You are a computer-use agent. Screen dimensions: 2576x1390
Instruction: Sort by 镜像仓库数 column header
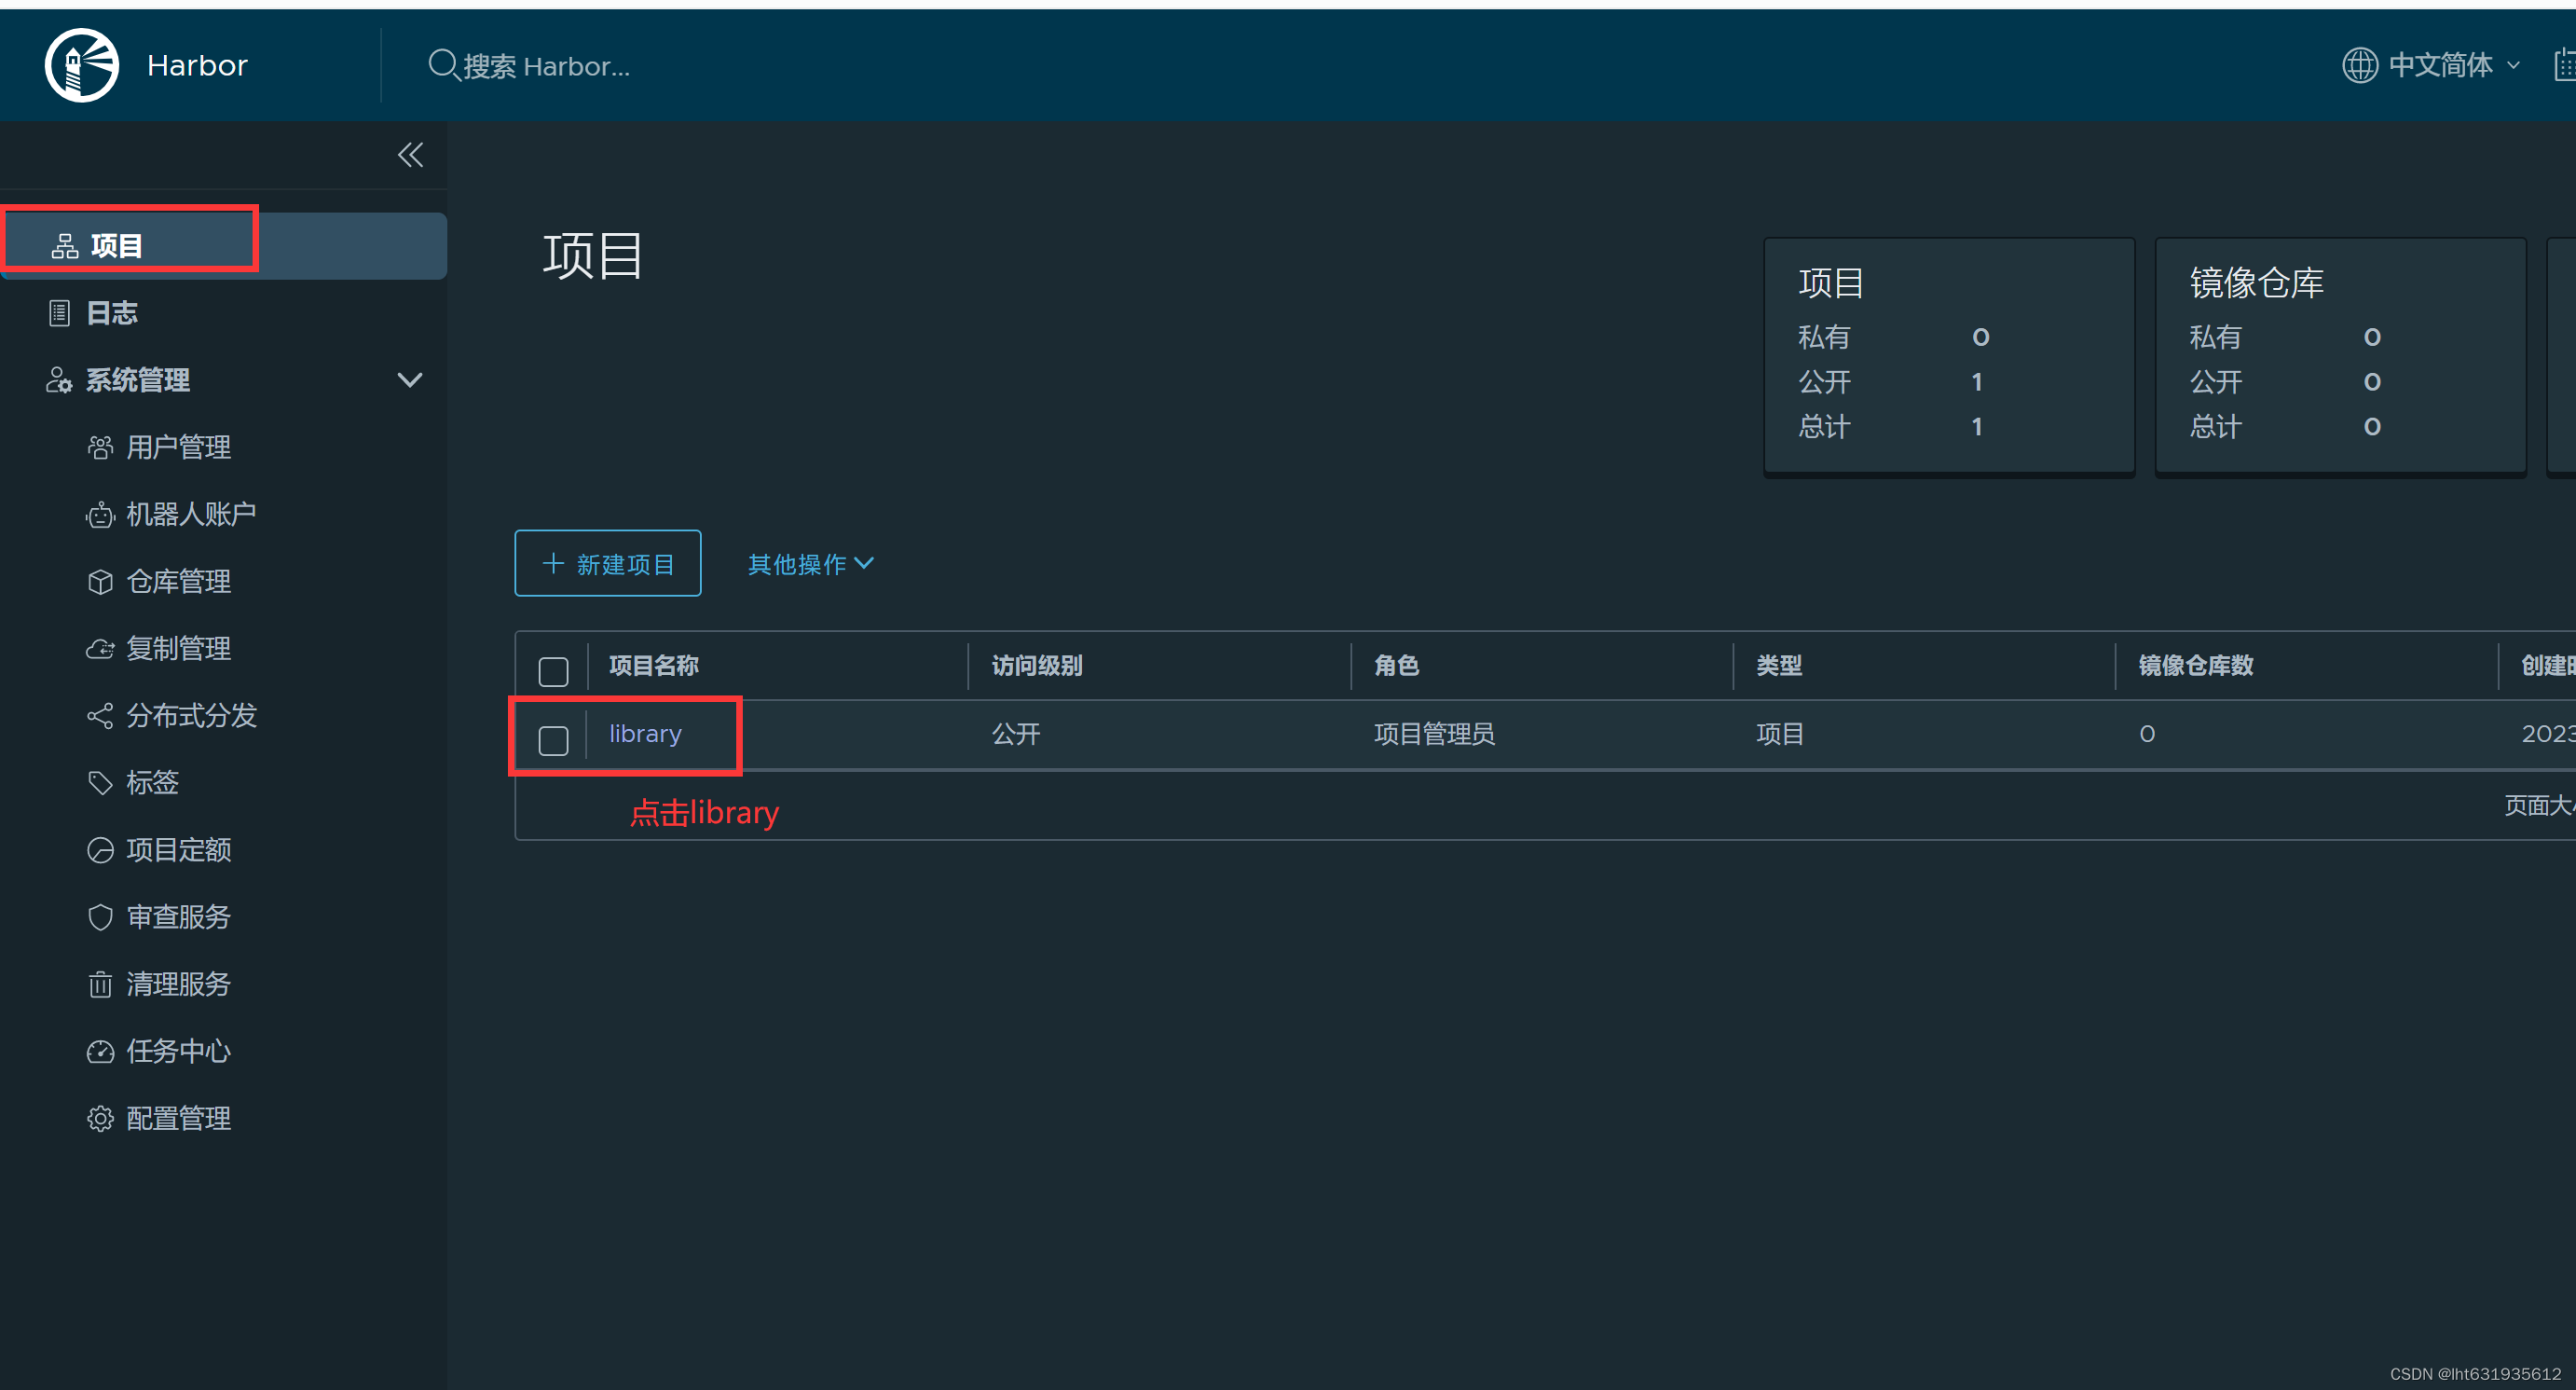pyautogui.click(x=2196, y=666)
